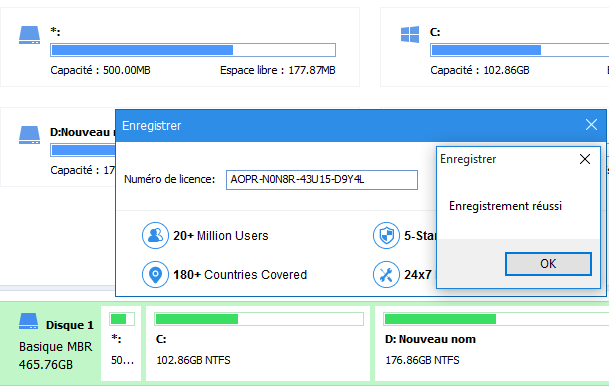
Task: Click the Numéro de licence input field
Action: point(322,179)
